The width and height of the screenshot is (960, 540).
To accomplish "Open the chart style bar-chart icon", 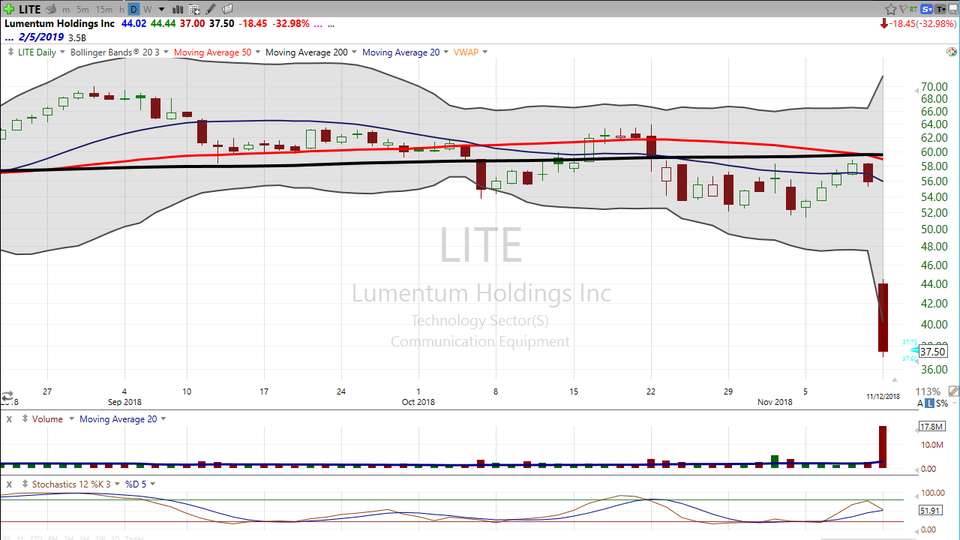I will [x=178, y=9].
